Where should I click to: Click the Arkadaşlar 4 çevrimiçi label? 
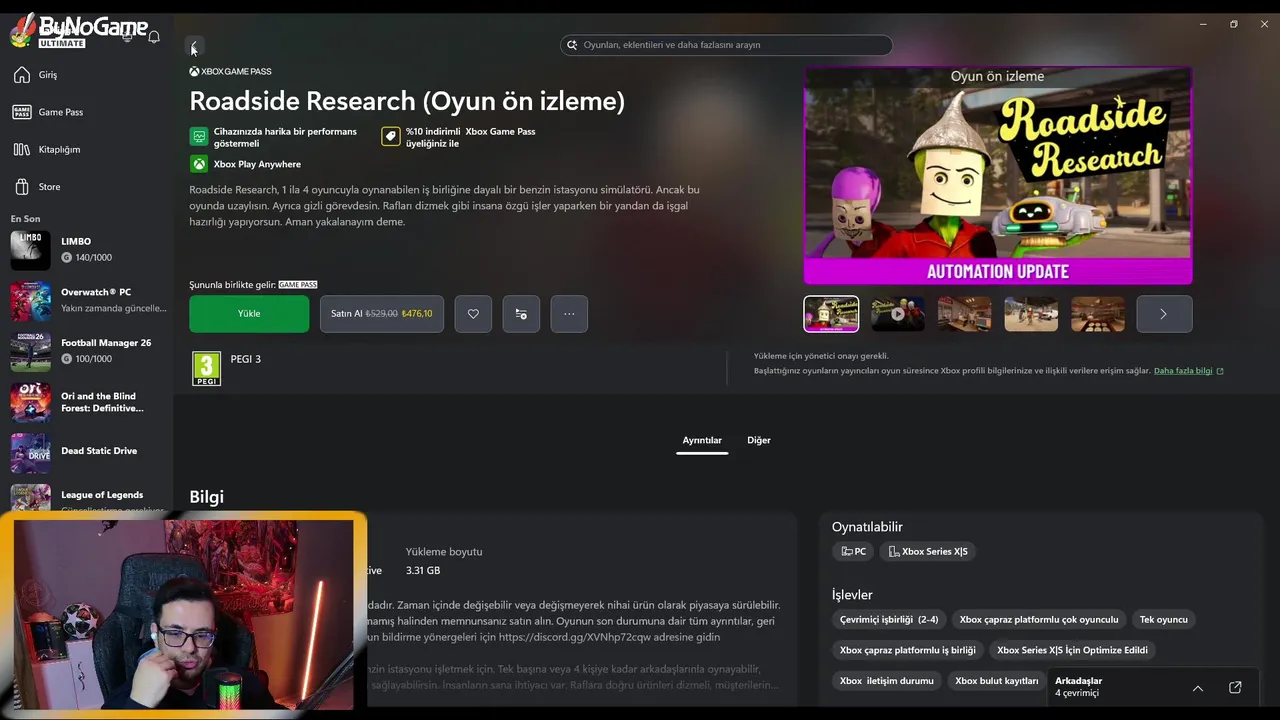[1079, 687]
